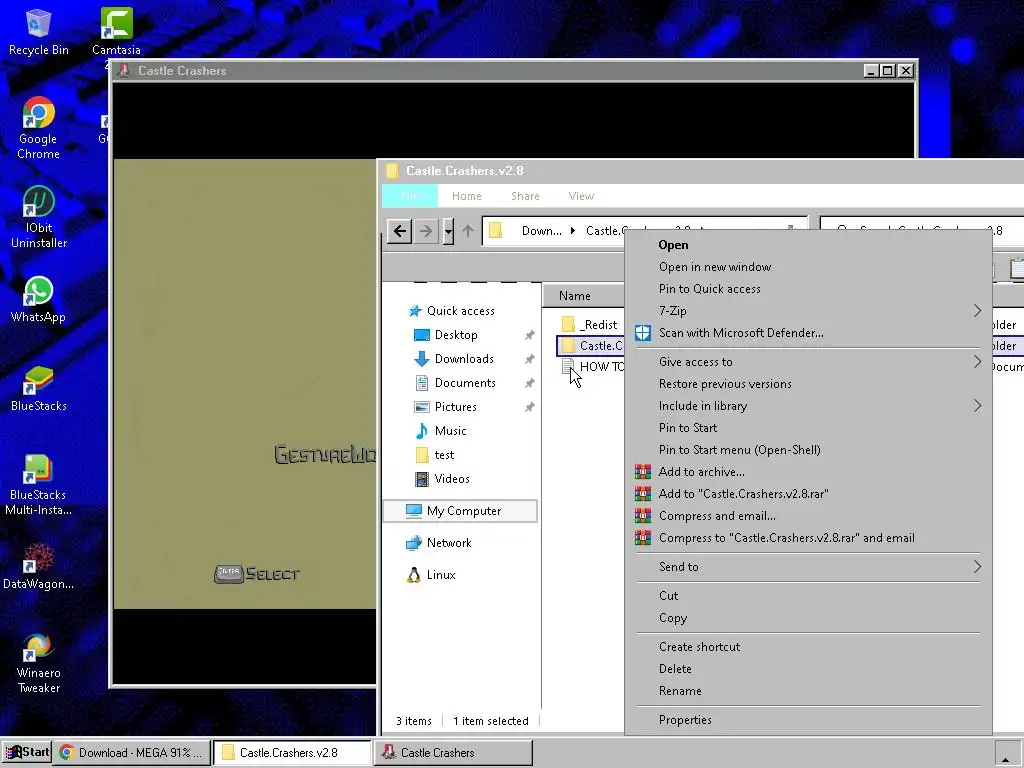Screen dimensions: 1024x768
Task: Choose Add to "Castle.Crashers.v2.8.rar"
Action: pos(808,494)
